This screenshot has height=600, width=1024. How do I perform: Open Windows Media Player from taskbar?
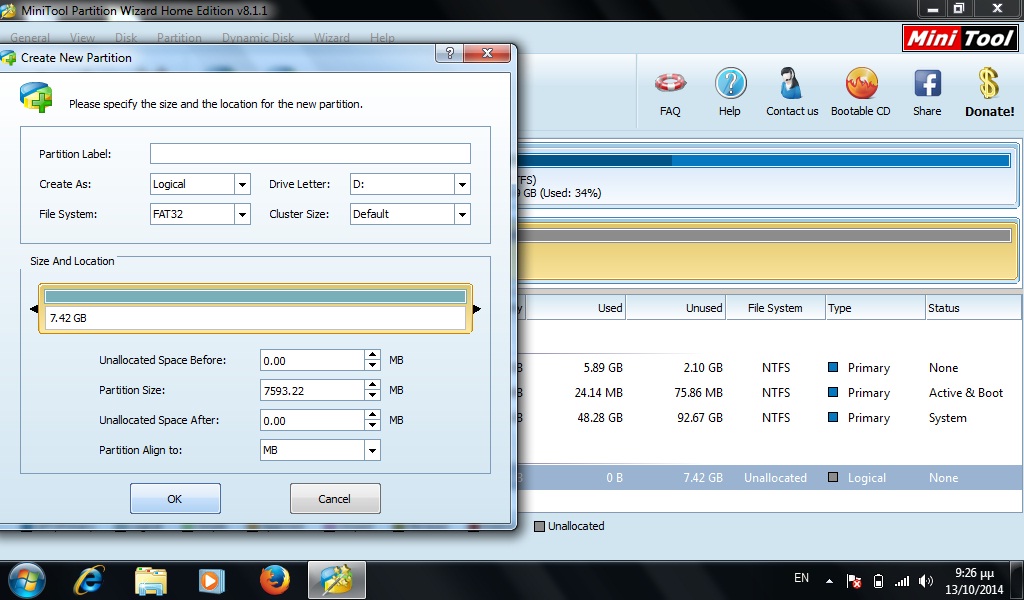click(x=212, y=580)
